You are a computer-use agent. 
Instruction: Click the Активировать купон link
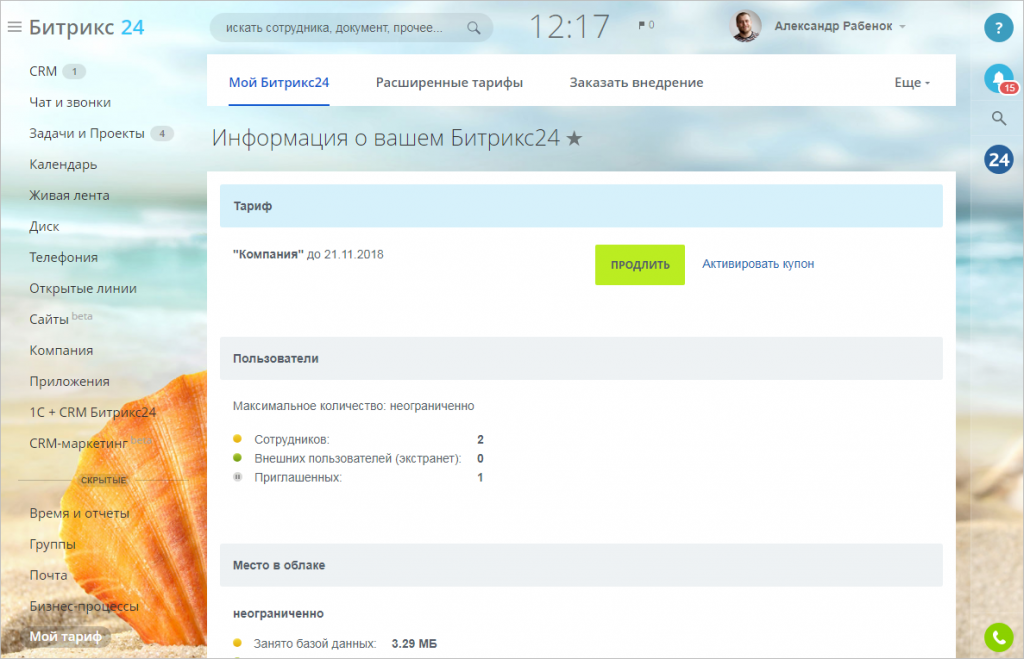click(758, 264)
